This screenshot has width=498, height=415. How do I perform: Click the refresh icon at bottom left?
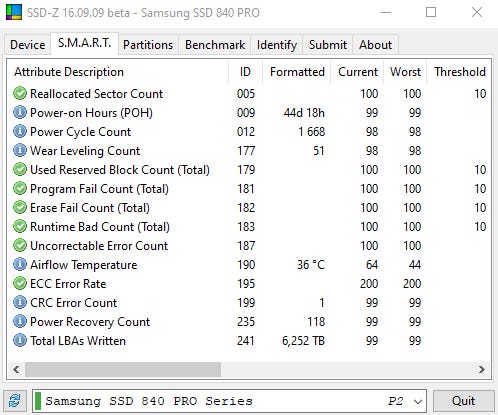(15, 401)
